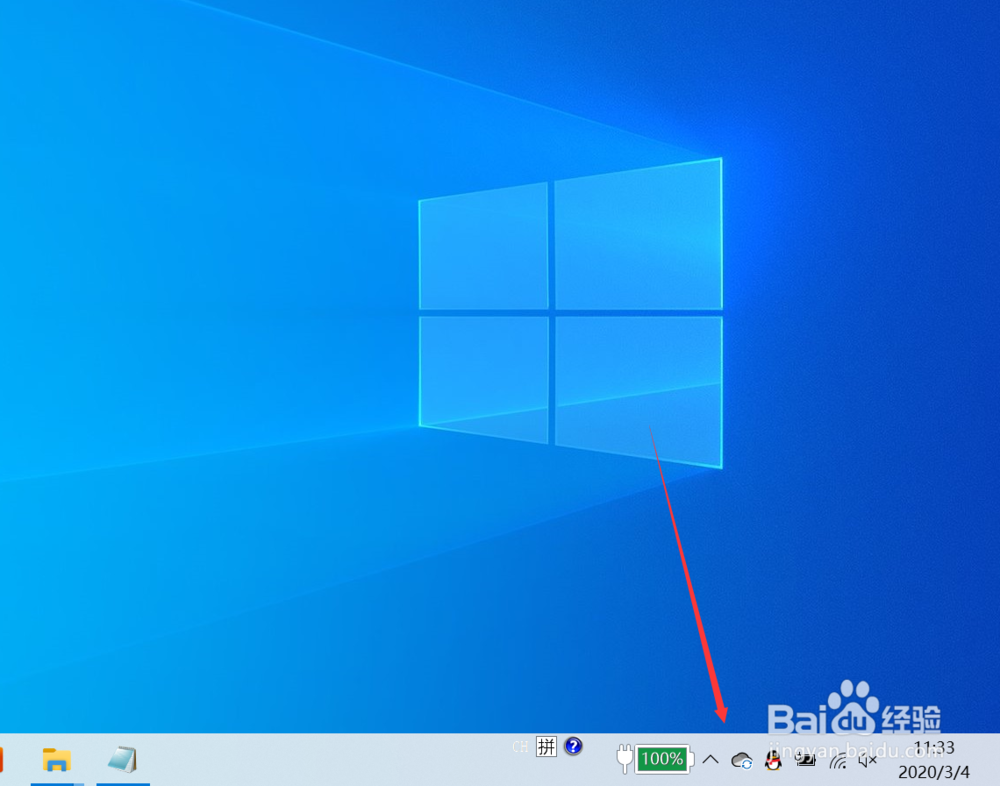Expand hidden tray icons chevron
This screenshot has height=786, width=1000.
[710, 760]
